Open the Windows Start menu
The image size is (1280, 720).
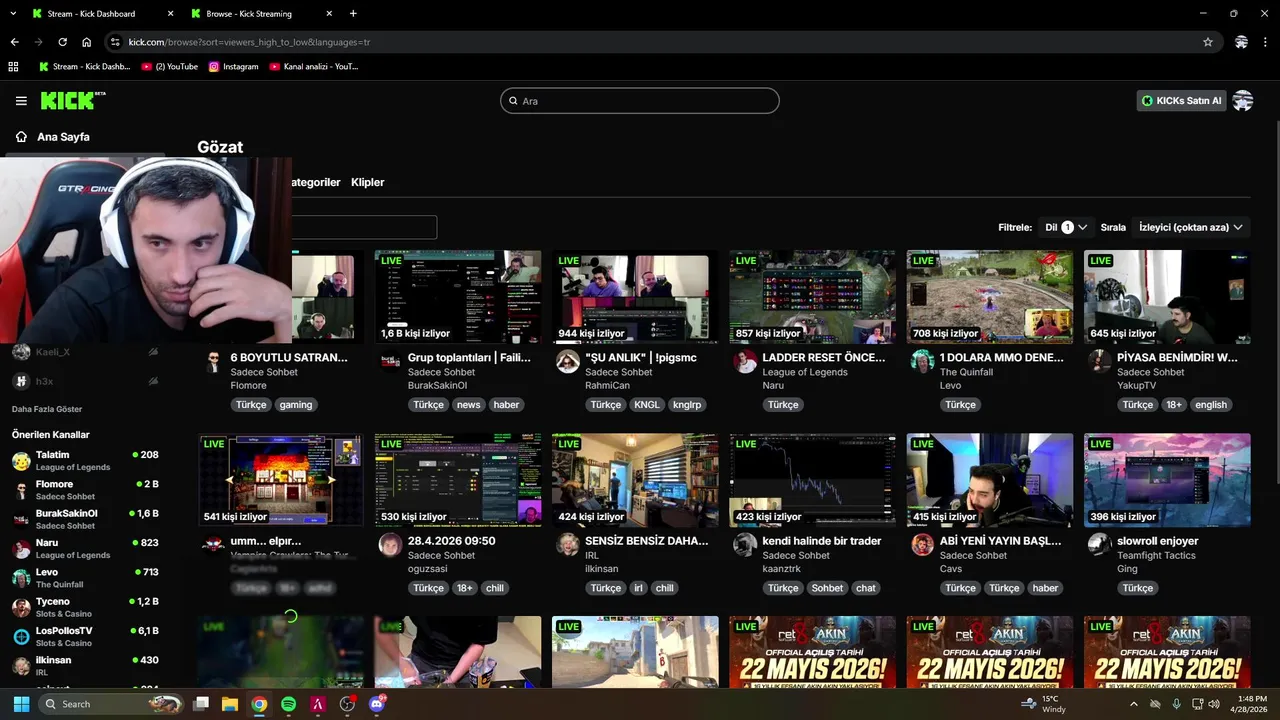tap(21, 704)
